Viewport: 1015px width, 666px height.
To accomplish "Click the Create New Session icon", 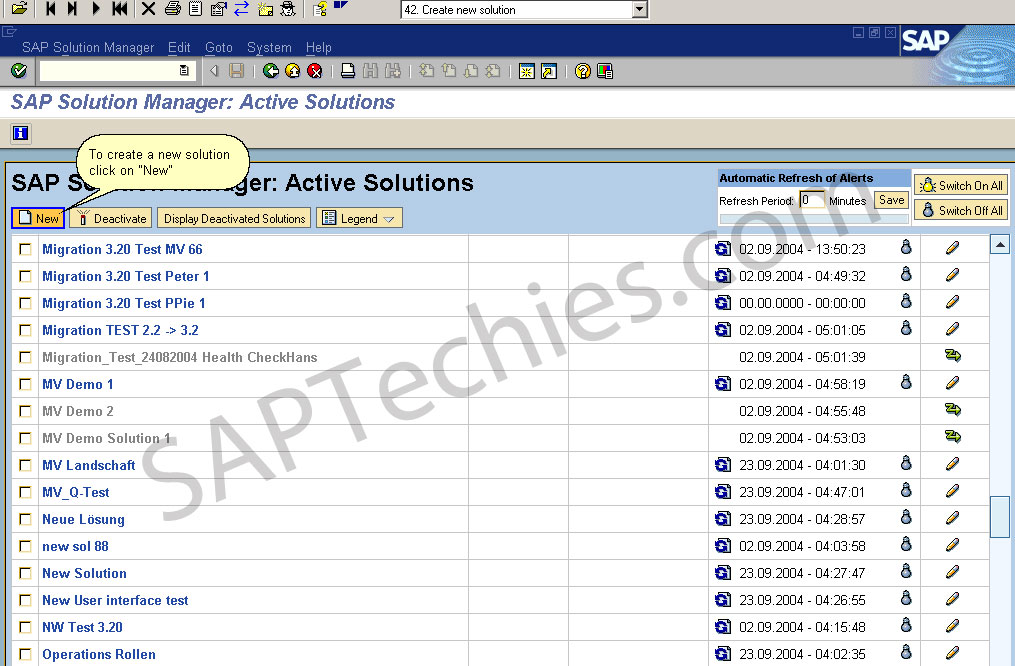I will (x=526, y=71).
